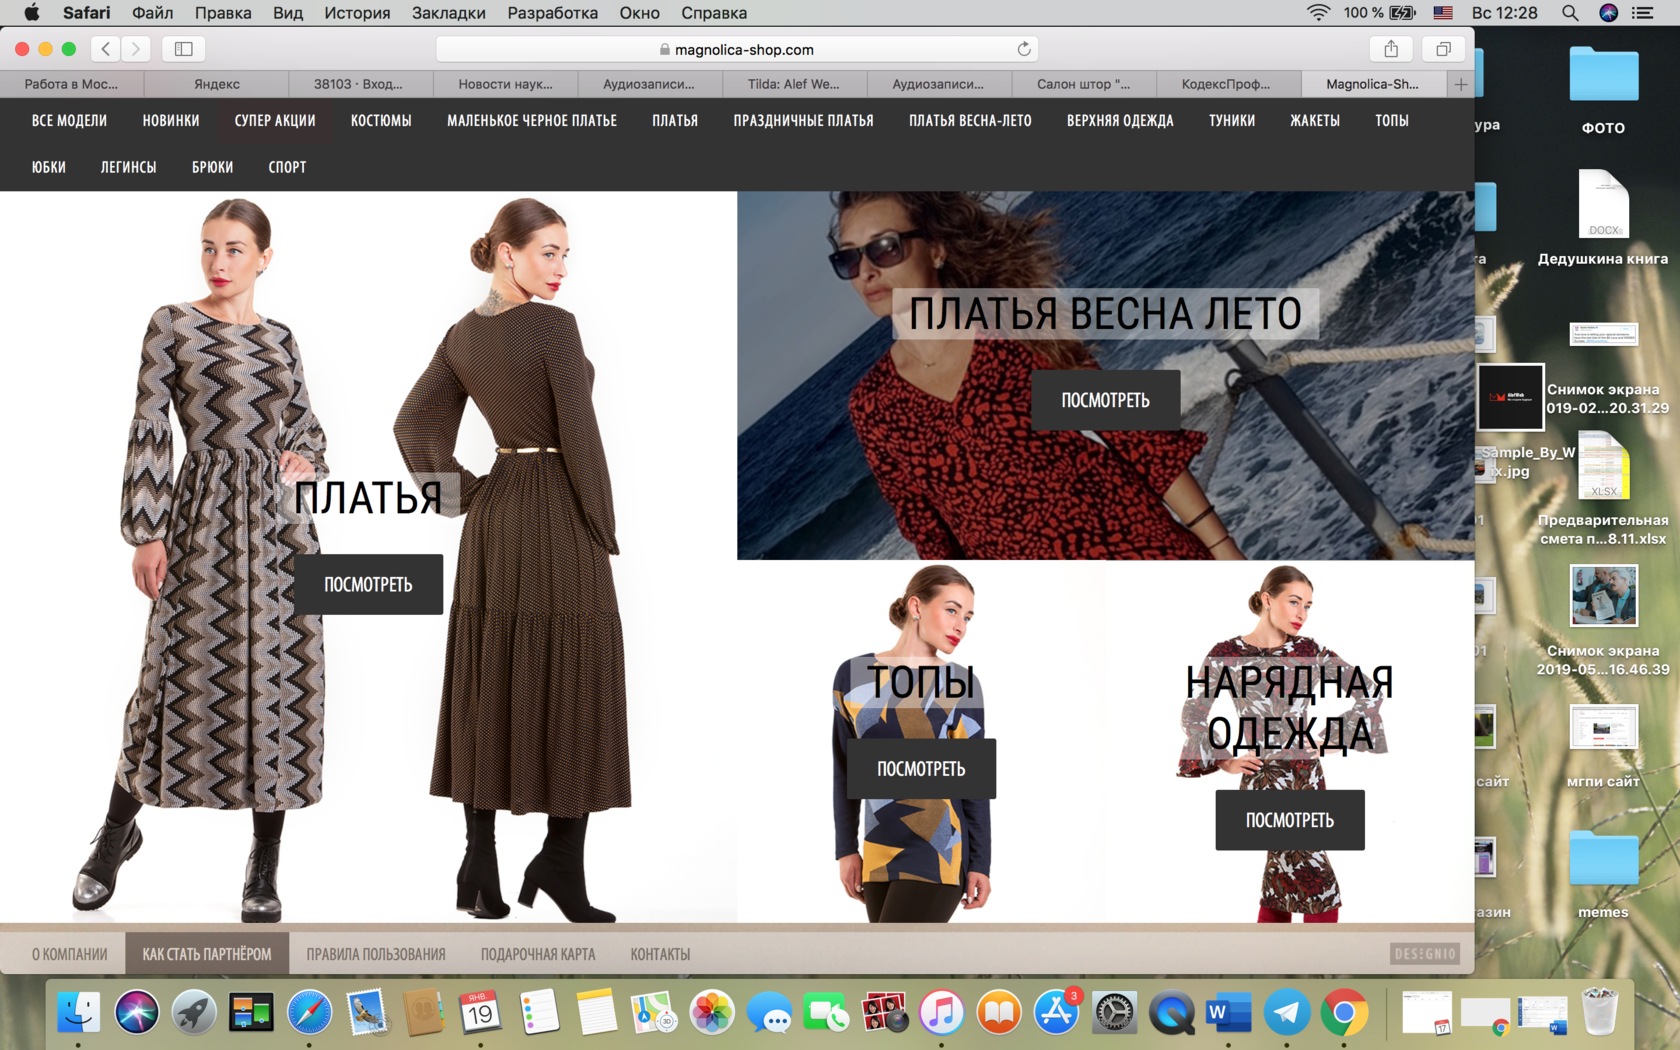Open System Preferences in the Dock
The height and width of the screenshot is (1050, 1680).
click(1114, 1013)
